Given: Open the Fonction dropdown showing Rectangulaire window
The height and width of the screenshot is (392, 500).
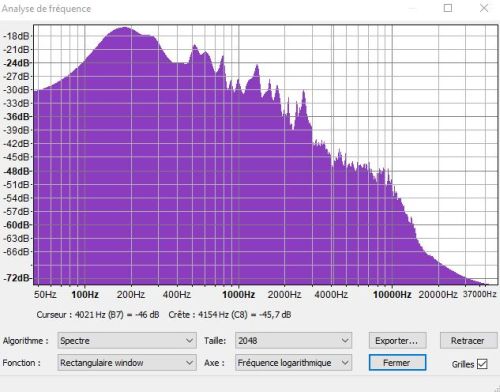Looking at the screenshot, I should 127,363.
